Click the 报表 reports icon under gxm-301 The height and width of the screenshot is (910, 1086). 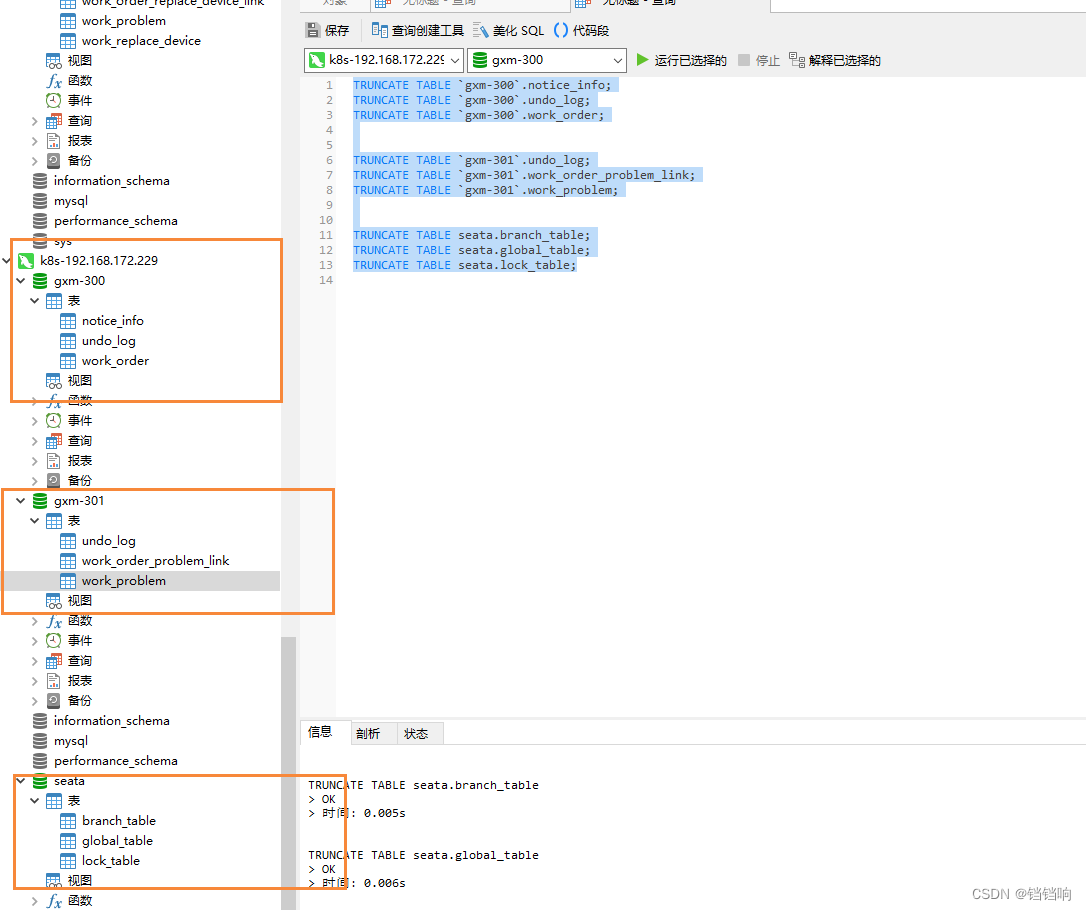point(53,681)
